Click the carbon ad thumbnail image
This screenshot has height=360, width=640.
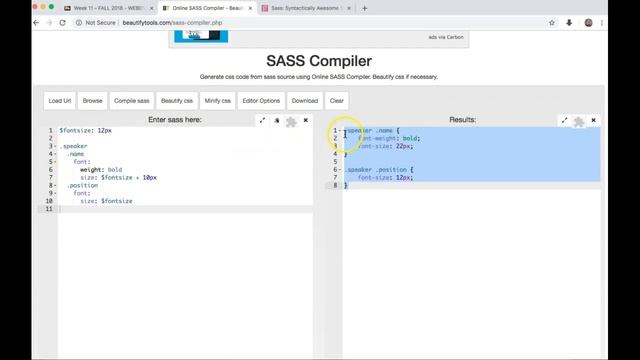point(201,36)
